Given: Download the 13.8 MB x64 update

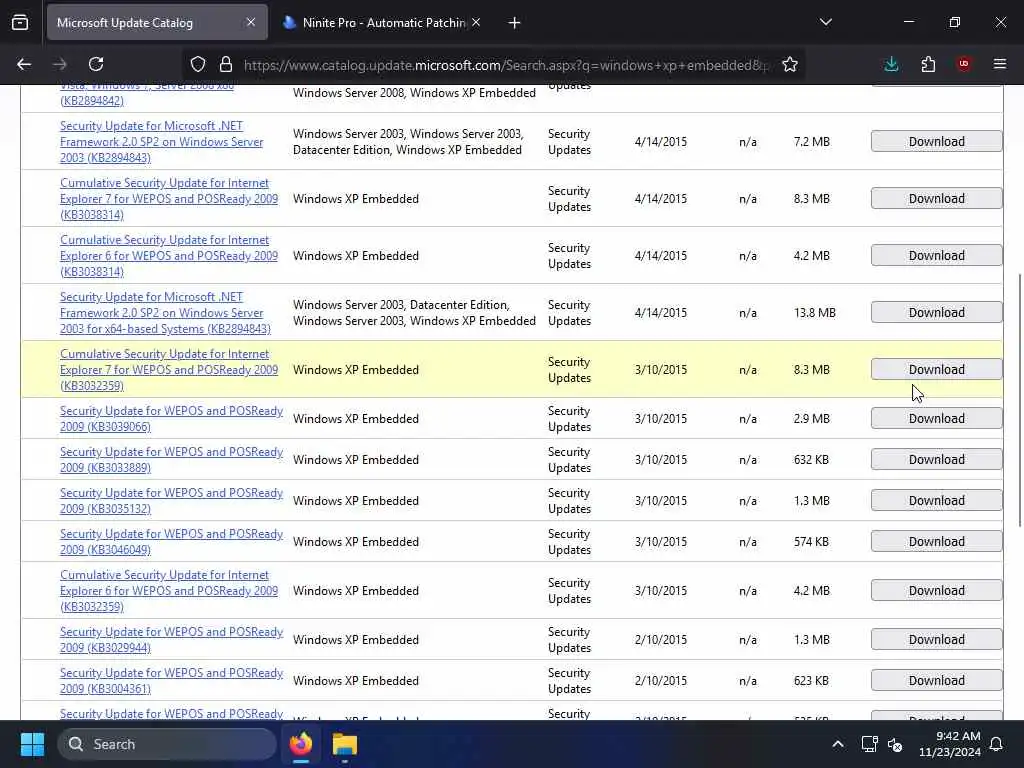Looking at the screenshot, I should (936, 313).
